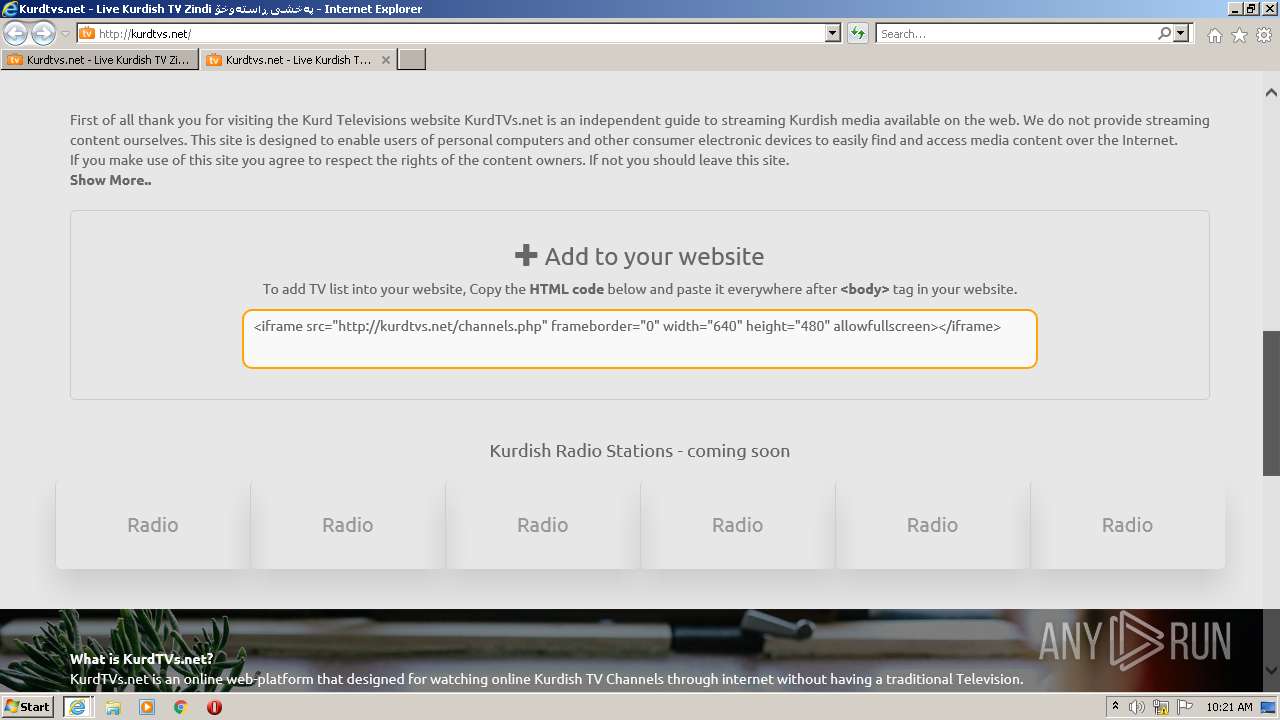Click the green Refresh icon by address bar

pos(858,33)
